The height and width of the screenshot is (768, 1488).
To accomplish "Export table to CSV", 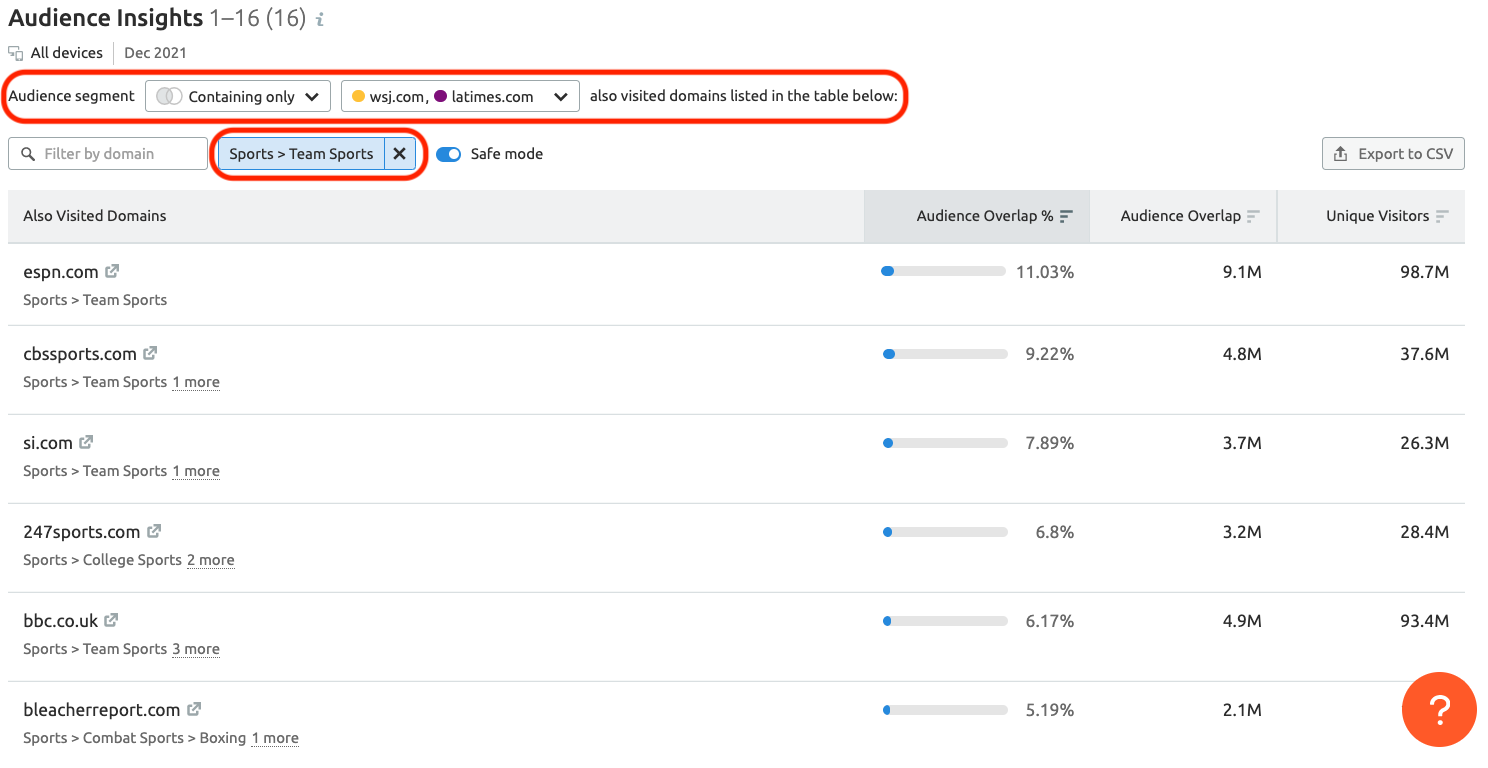I will click(x=1393, y=154).
